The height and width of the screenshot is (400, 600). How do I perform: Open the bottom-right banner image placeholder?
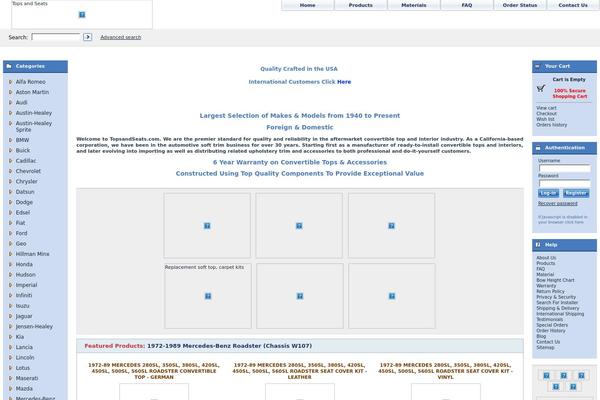click(392, 296)
